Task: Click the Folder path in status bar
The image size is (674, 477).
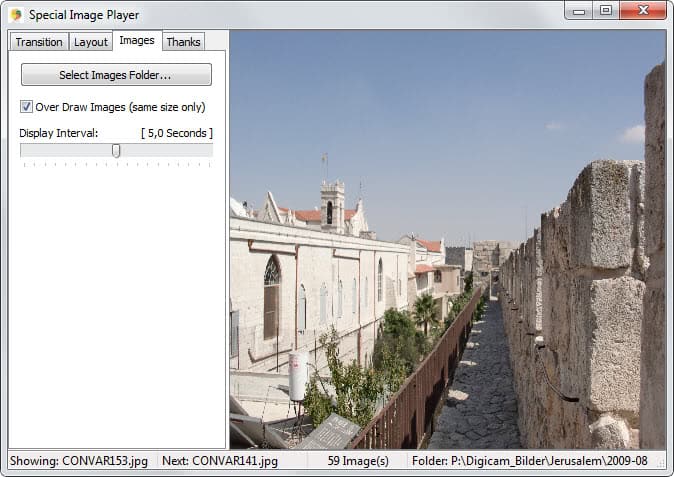Action: pos(530,461)
